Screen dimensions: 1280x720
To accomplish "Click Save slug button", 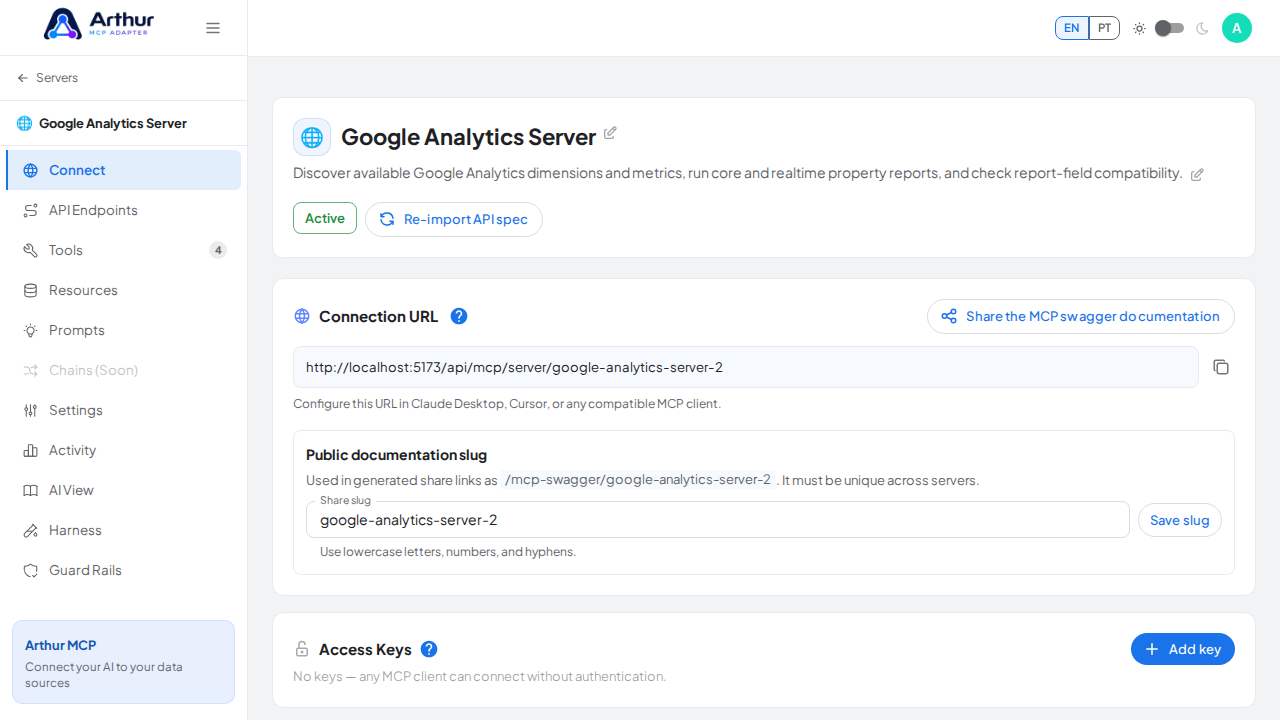I will (1180, 520).
